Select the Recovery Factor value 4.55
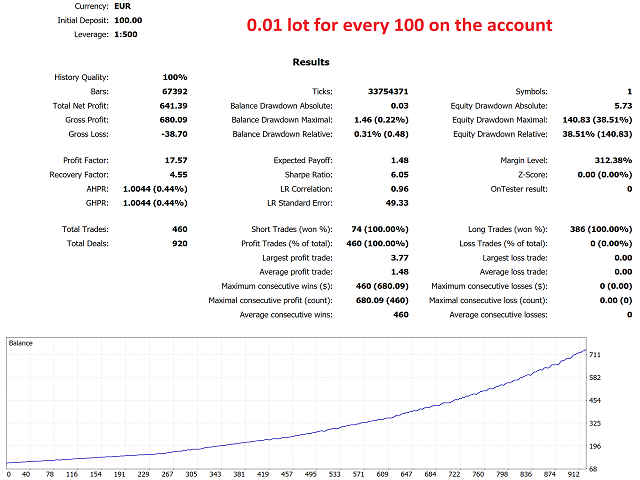 [178, 175]
